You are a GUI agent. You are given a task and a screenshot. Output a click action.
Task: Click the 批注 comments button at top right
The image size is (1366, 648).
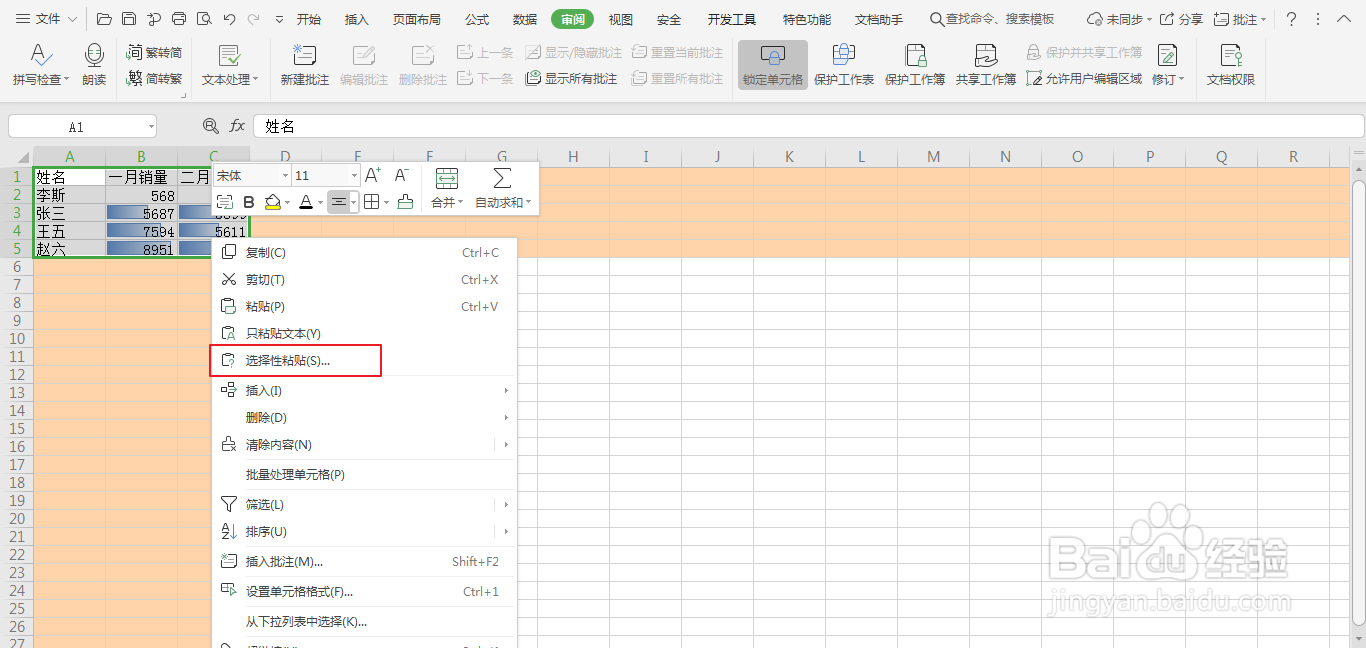(1240, 19)
